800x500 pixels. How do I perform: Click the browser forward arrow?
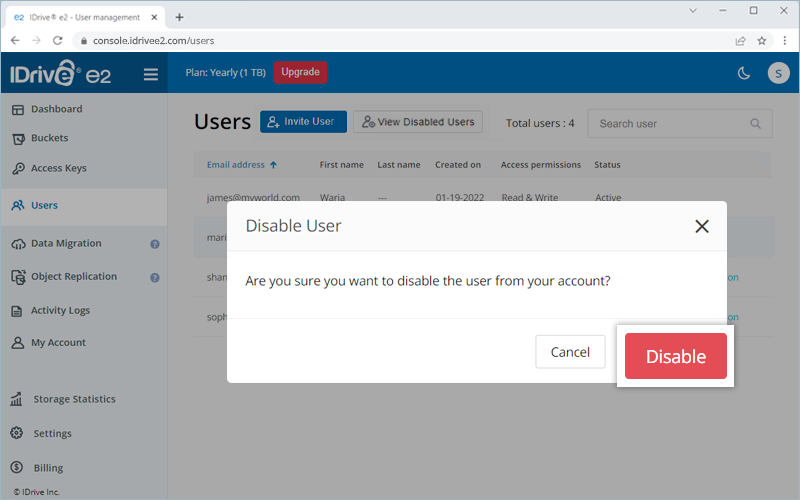pyautogui.click(x=36, y=40)
